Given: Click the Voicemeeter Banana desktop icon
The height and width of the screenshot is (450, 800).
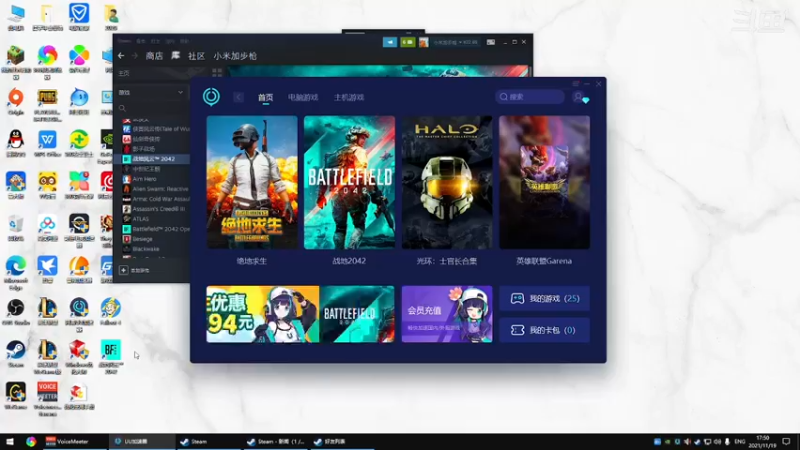Looking at the screenshot, I should [47, 399].
